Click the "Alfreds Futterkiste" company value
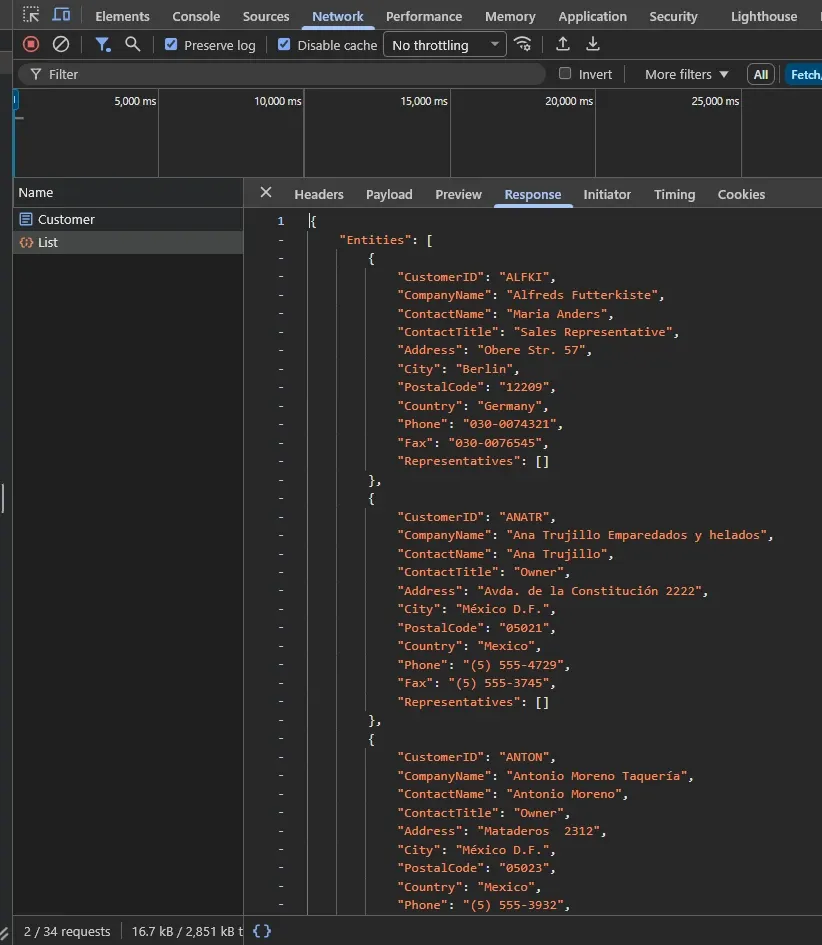This screenshot has width=822, height=945. [582, 295]
